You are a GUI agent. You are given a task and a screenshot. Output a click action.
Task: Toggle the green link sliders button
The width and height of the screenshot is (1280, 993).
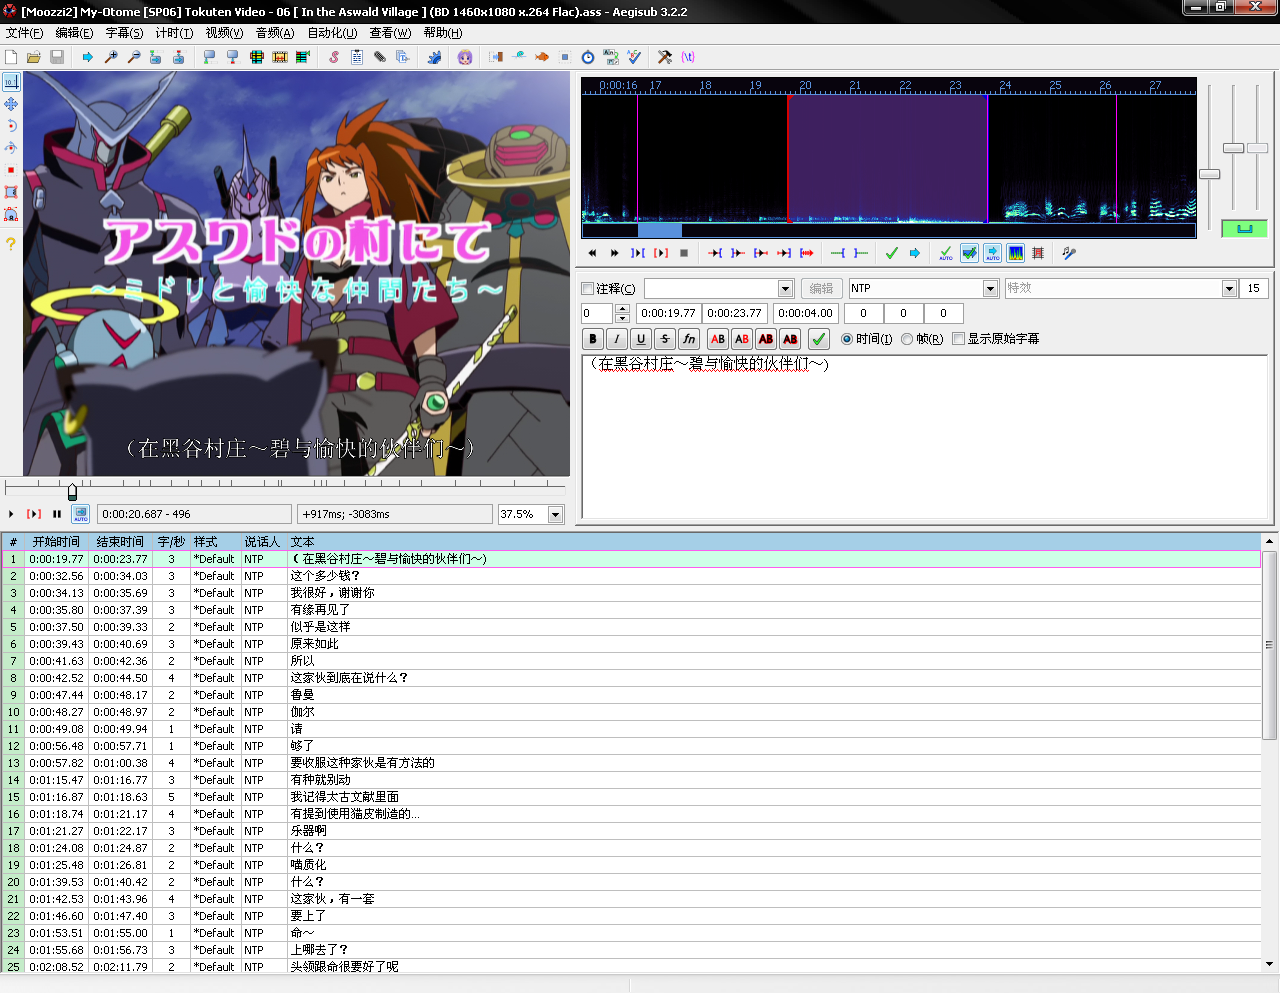(1244, 229)
